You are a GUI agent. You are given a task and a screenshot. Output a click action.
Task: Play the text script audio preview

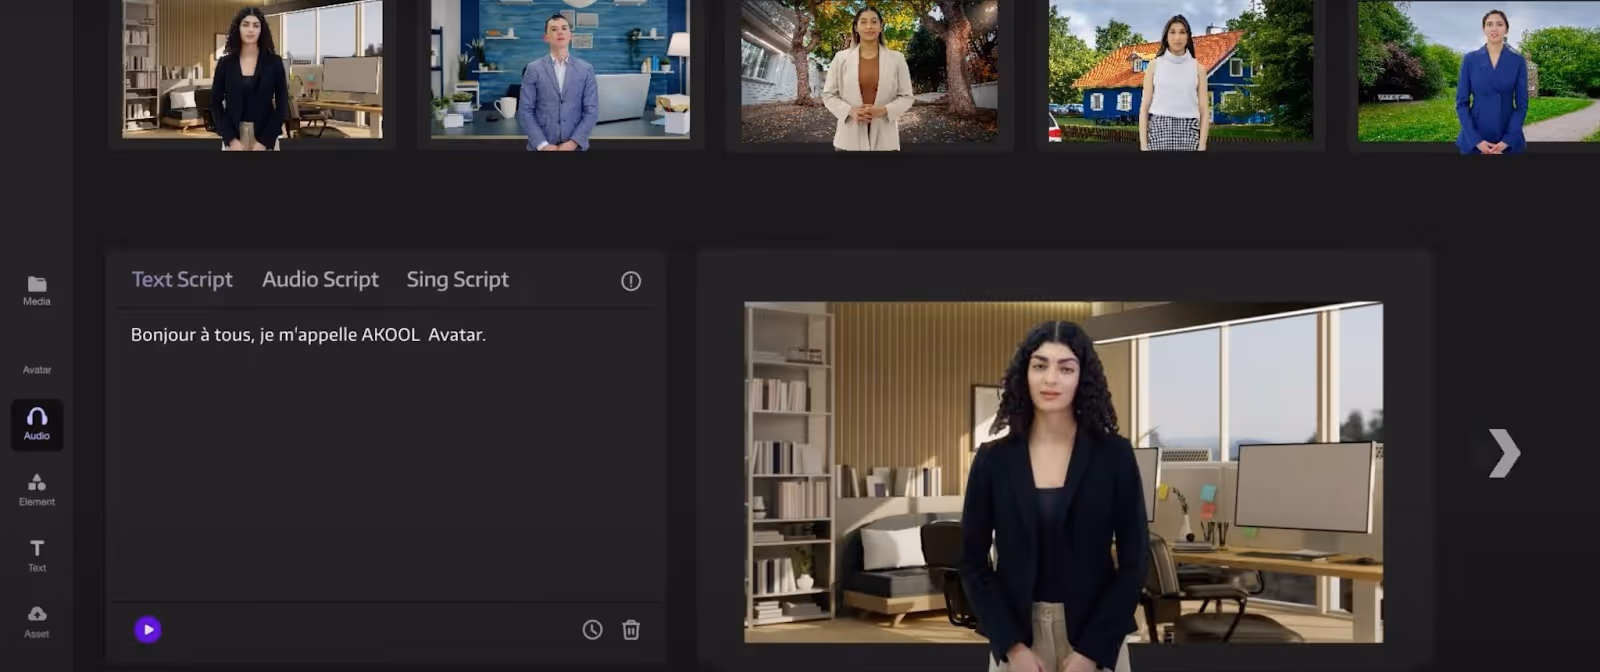[148, 630]
